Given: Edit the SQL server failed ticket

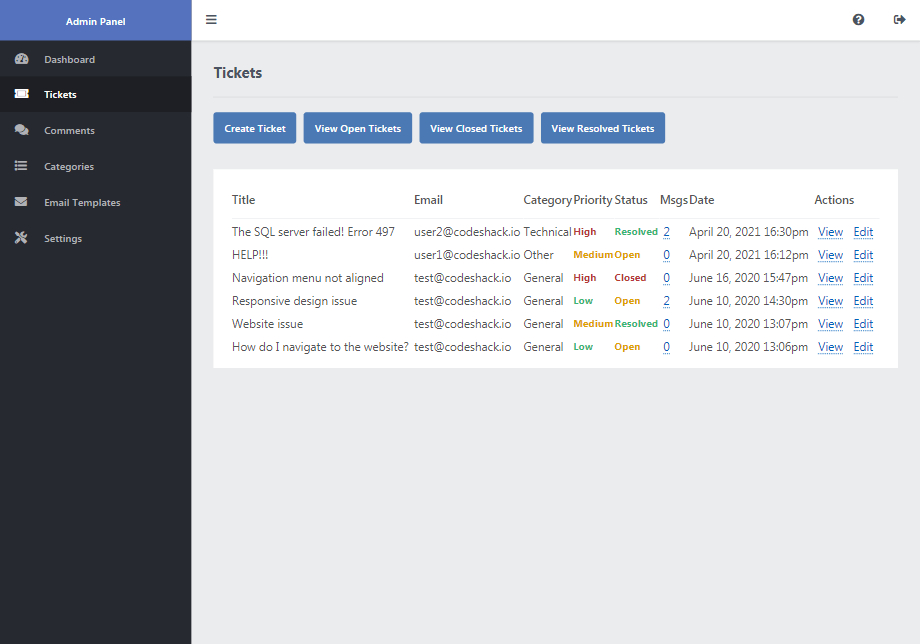Looking at the screenshot, I should (863, 232).
